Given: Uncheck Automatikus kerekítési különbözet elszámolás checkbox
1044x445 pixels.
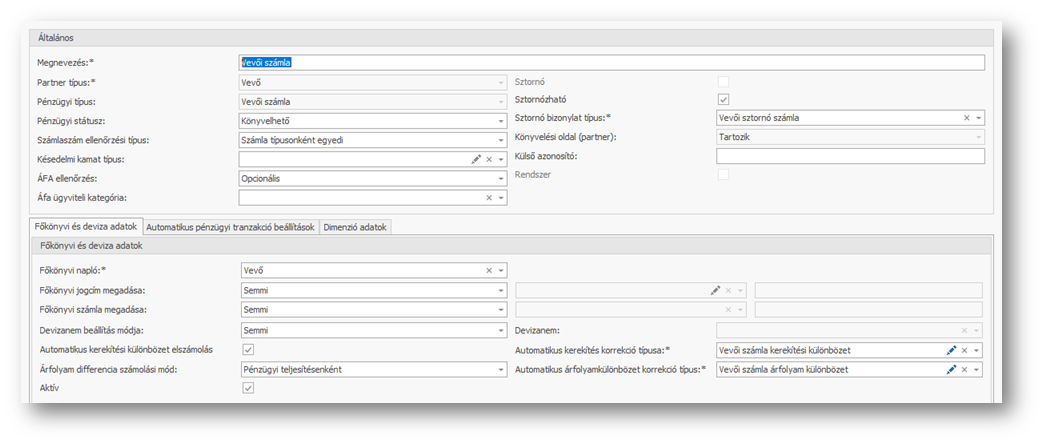Looking at the screenshot, I should pos(248,349).
